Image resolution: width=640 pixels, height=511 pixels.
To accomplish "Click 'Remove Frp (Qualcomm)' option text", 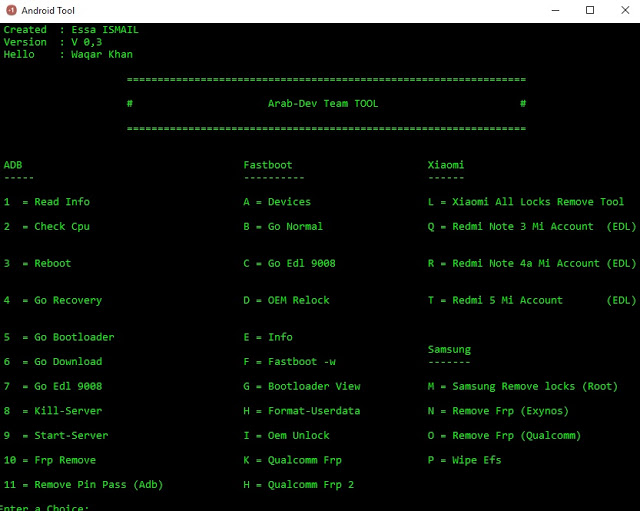I will click(516, 435).
